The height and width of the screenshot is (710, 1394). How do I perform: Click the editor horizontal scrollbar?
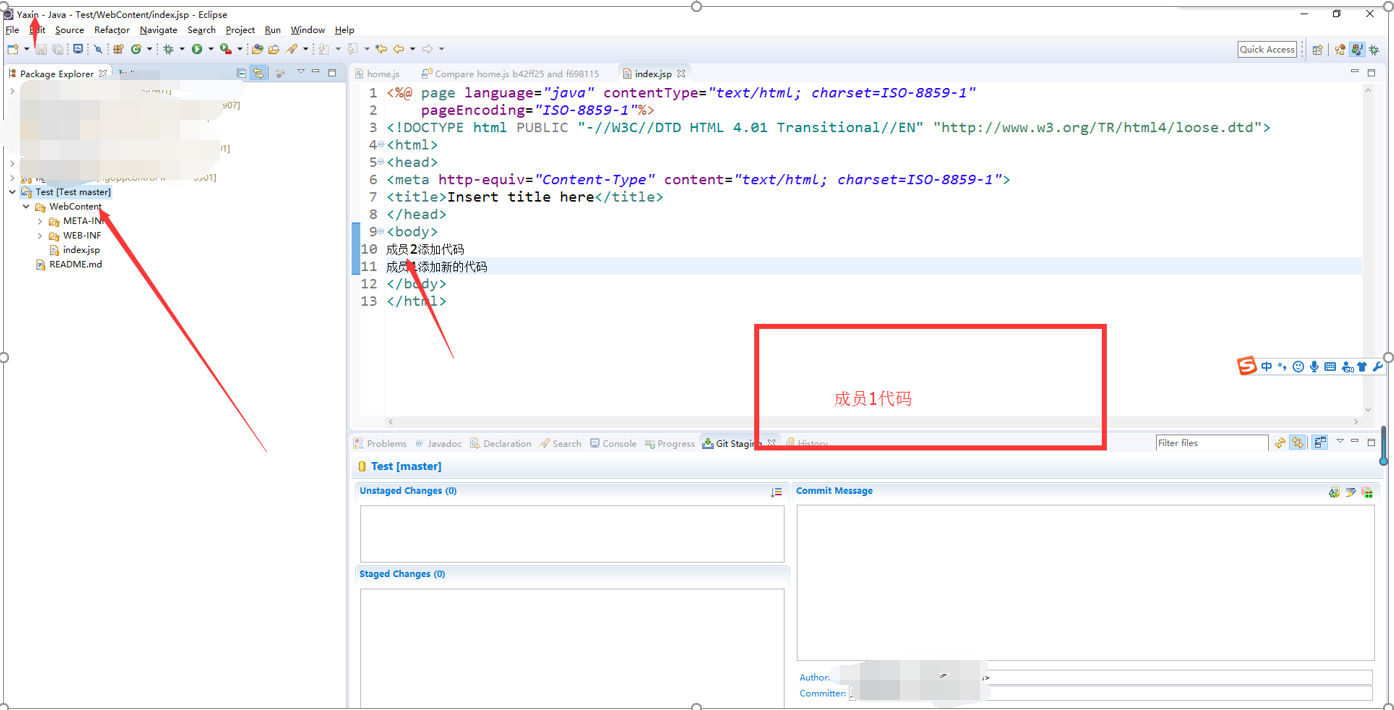[x=875, y=422]
